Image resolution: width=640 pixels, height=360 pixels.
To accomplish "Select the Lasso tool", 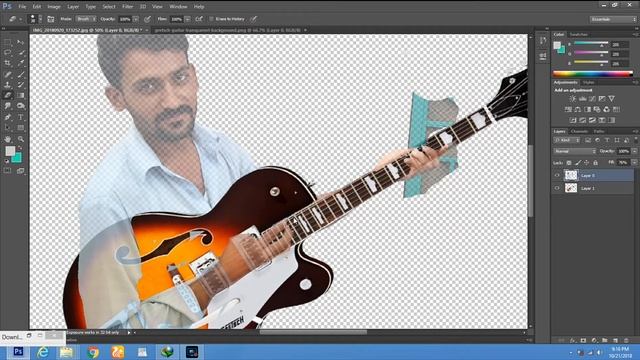I will click(8, 53).
